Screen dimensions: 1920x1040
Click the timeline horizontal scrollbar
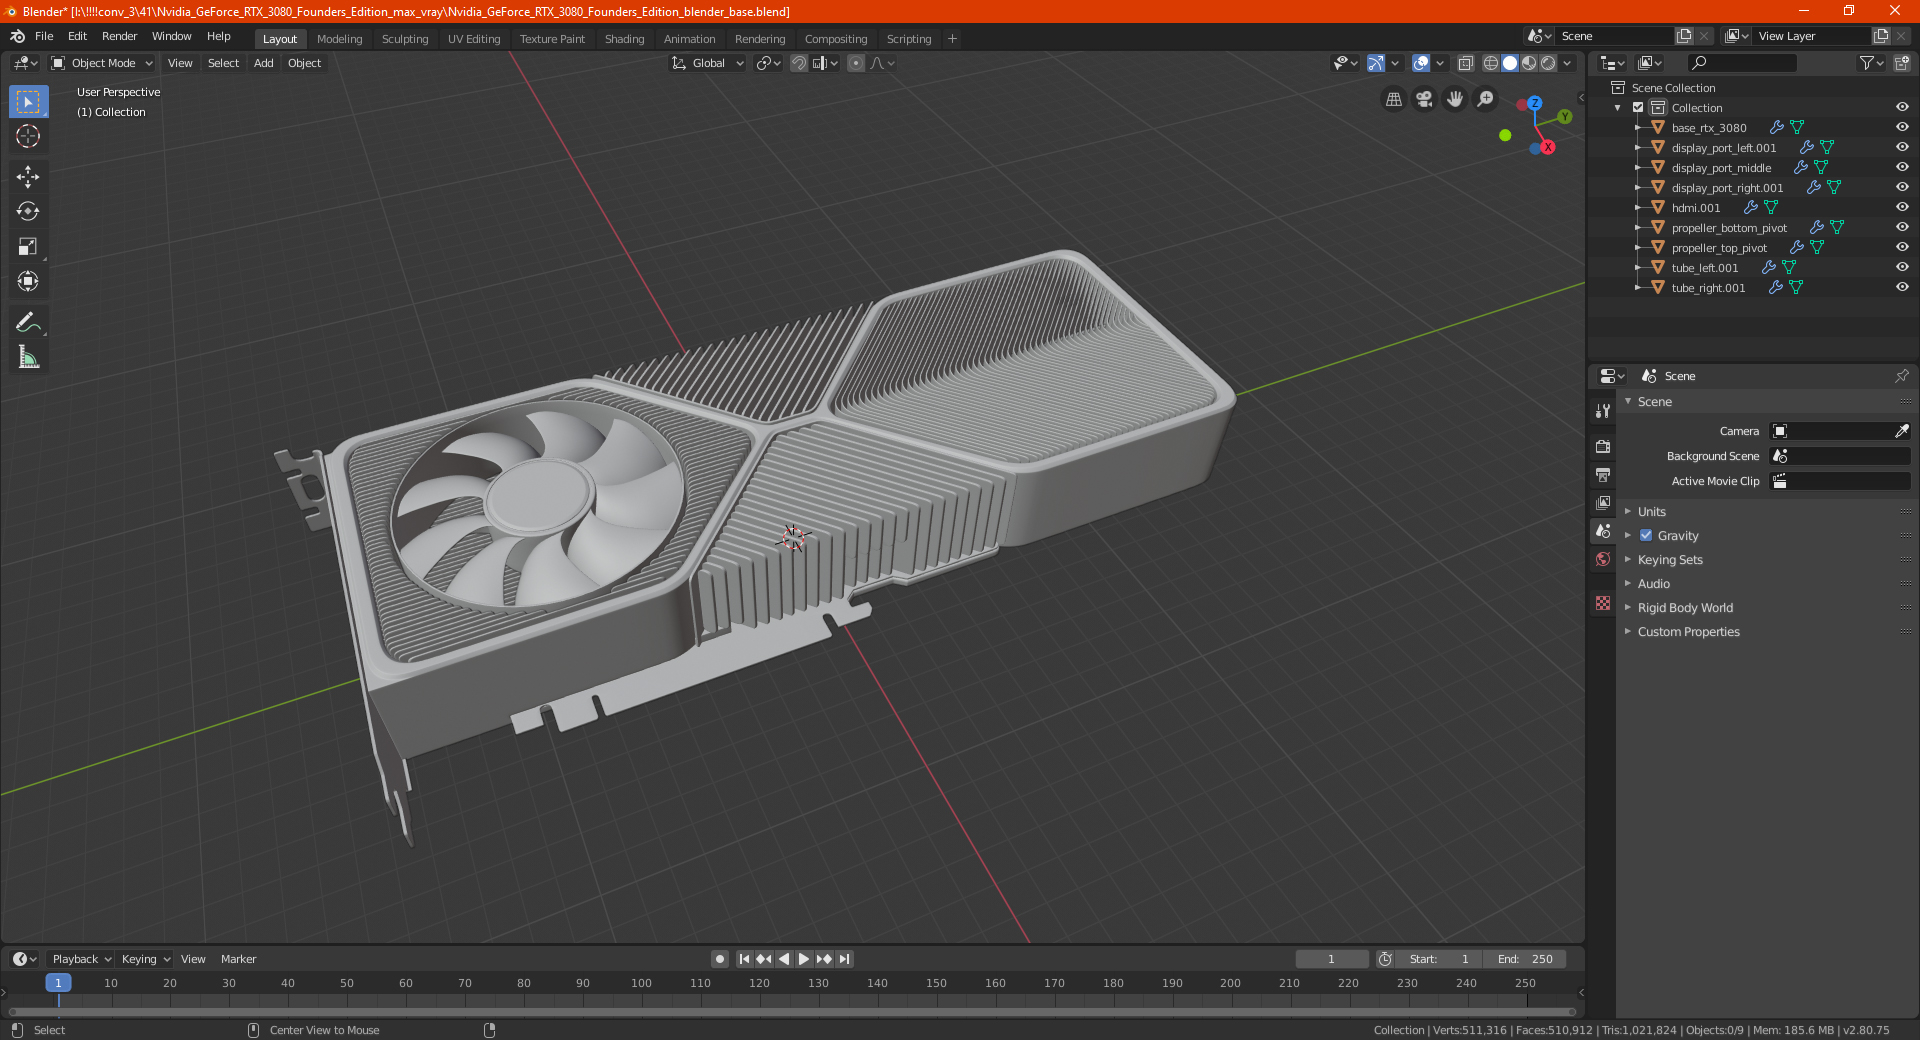(792, 1012)
